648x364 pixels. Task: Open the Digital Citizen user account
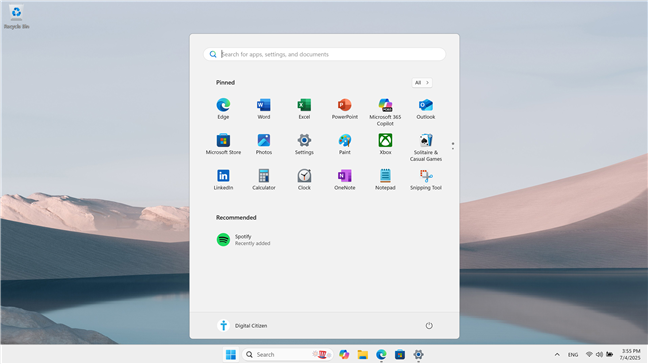[x=243, y=326]
